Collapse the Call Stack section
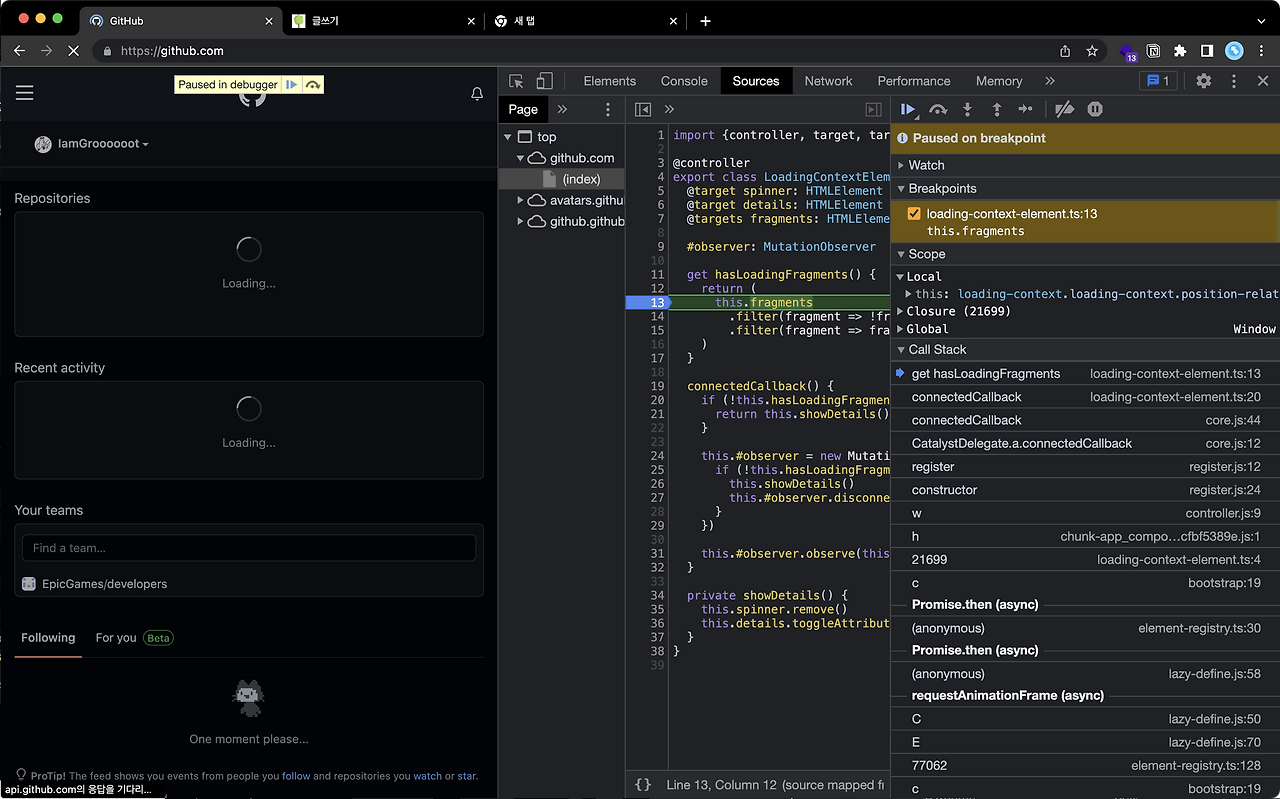Screen dimensions: 1280x799 (x=936, y=350)
